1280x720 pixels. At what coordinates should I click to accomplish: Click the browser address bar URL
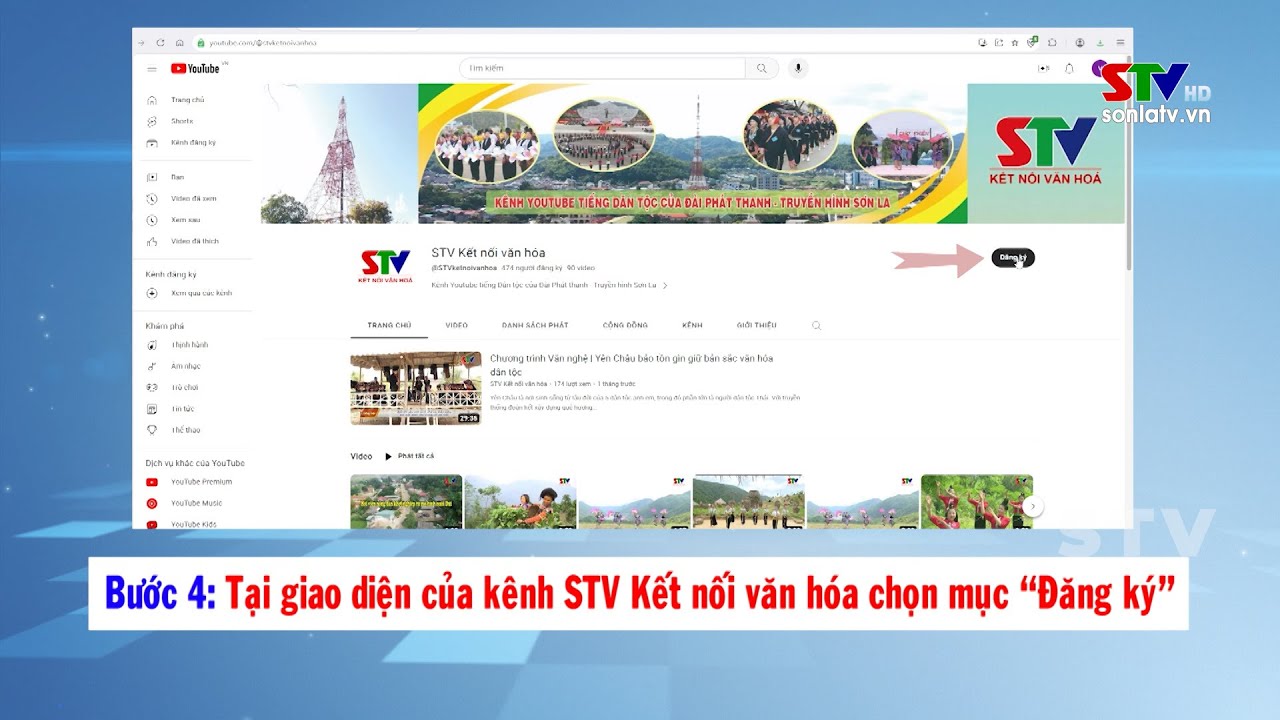click(x=262, y=43)
